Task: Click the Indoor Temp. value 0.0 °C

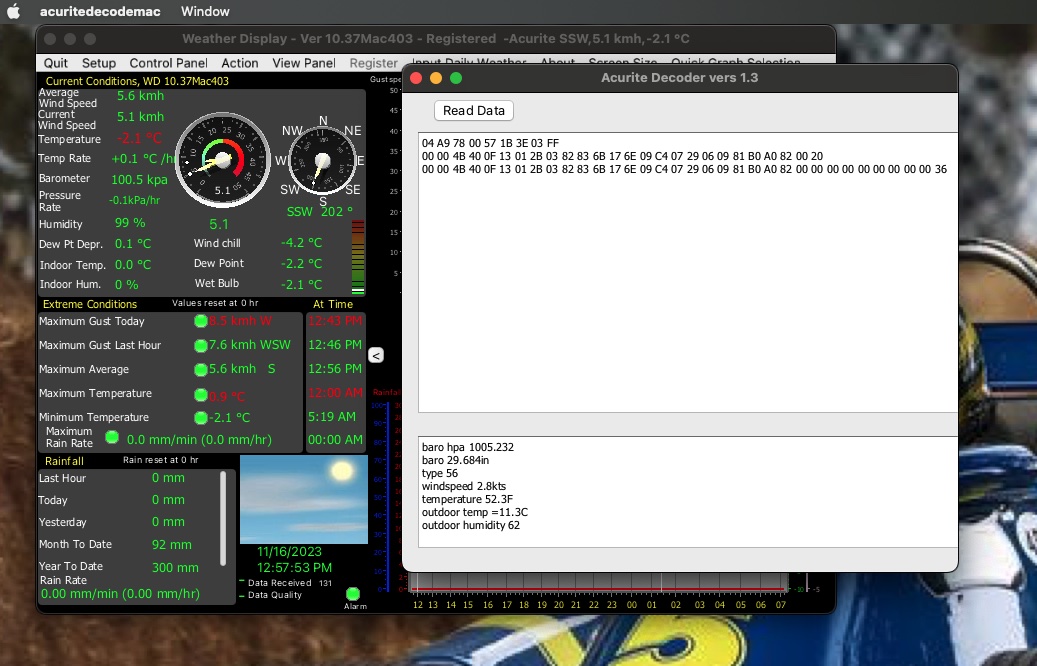Action: tap(133, 265)
